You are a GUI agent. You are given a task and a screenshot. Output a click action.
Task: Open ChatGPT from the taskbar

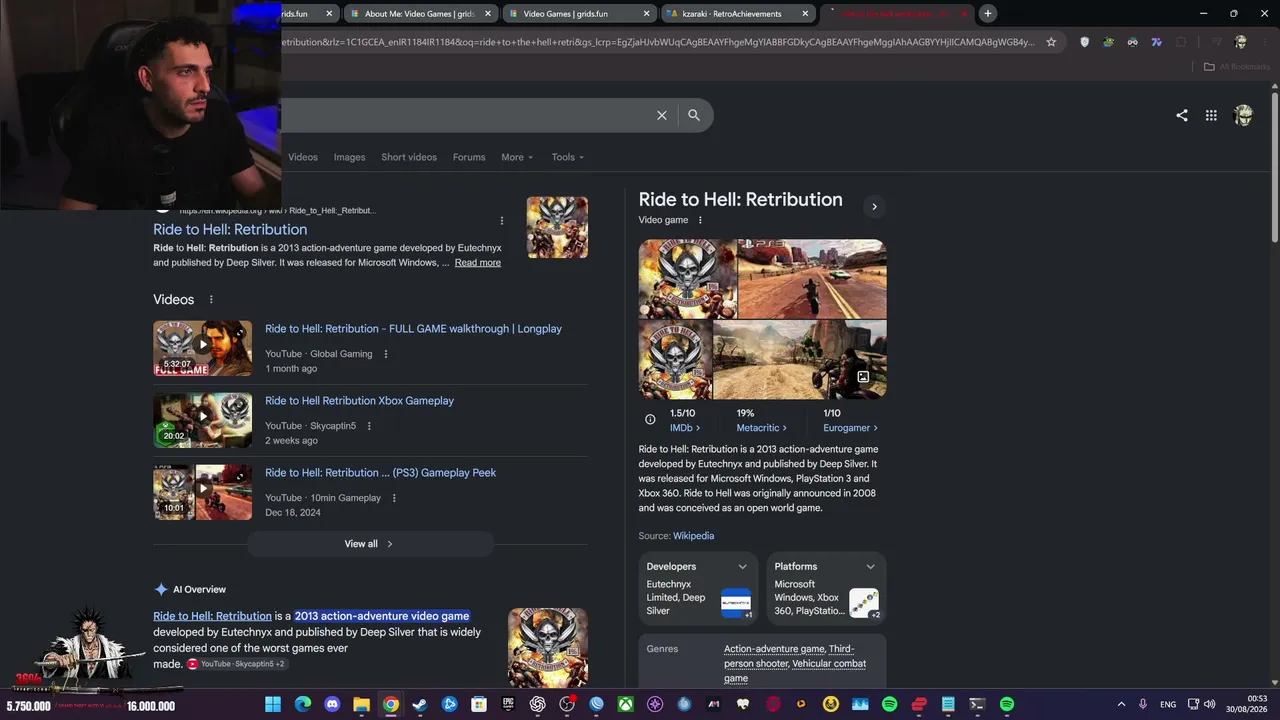(x=538, y=704)
